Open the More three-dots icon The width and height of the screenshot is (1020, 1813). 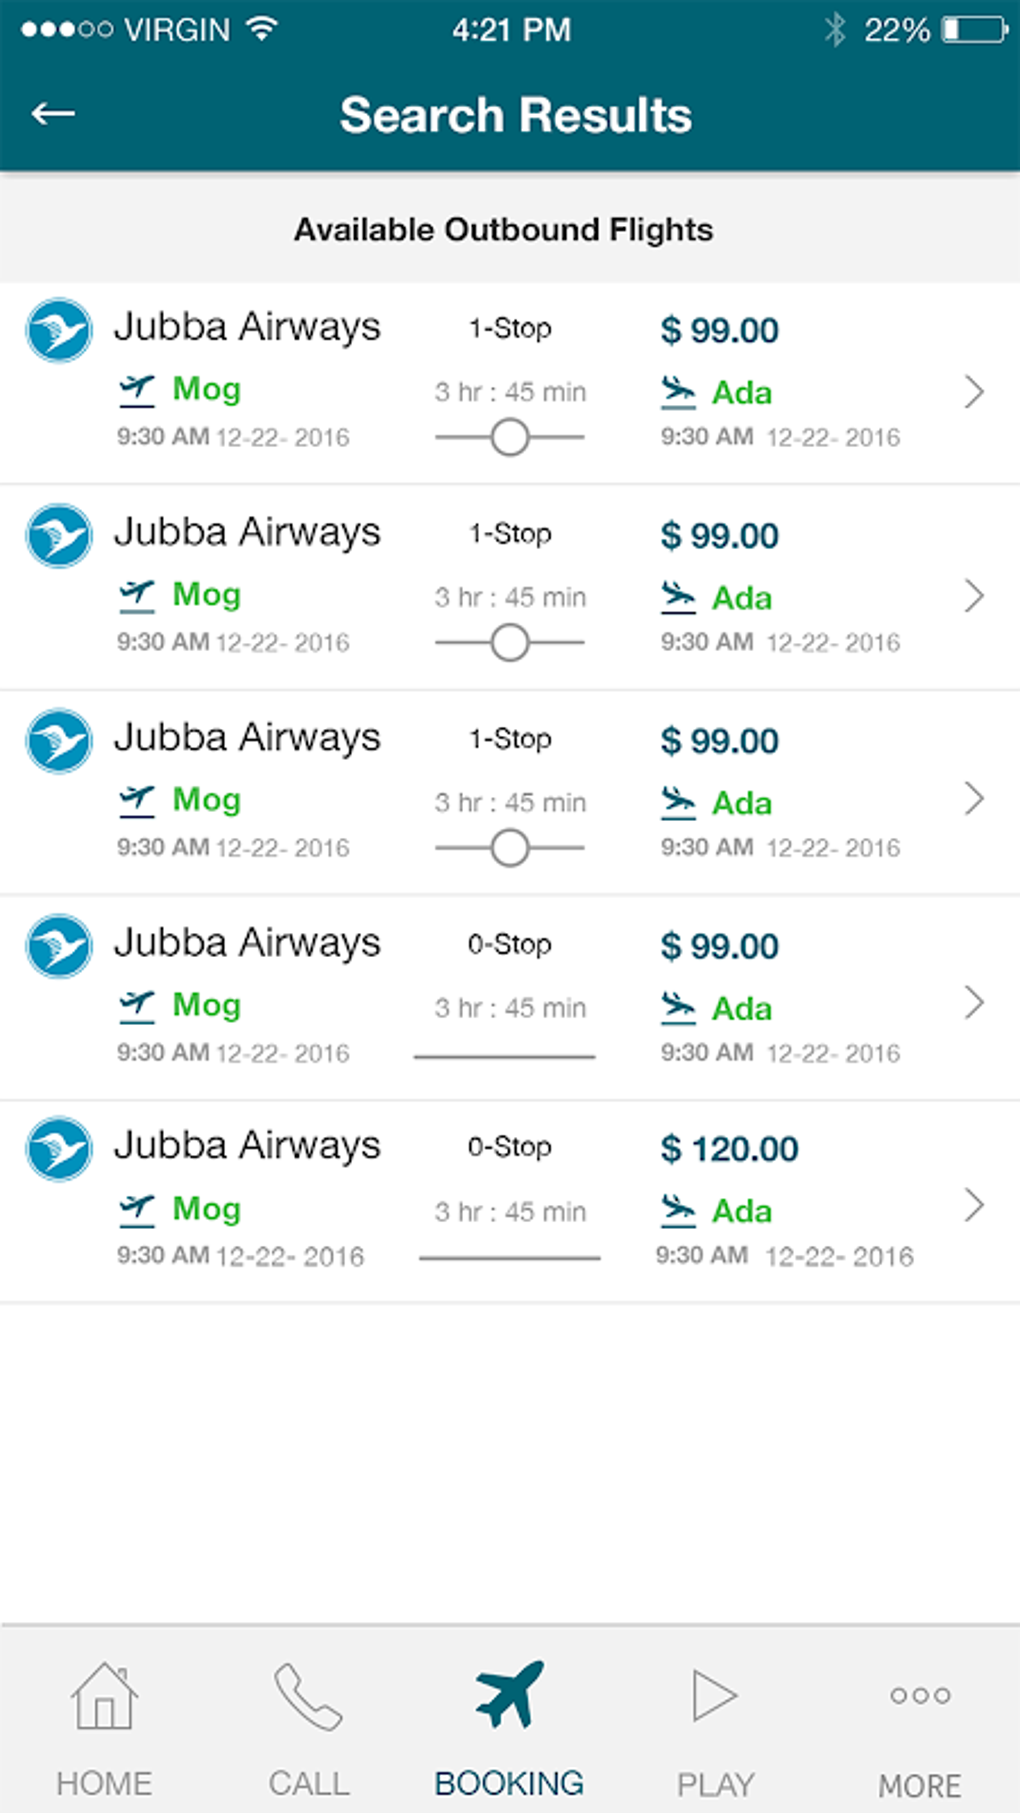click(920, 1696)
